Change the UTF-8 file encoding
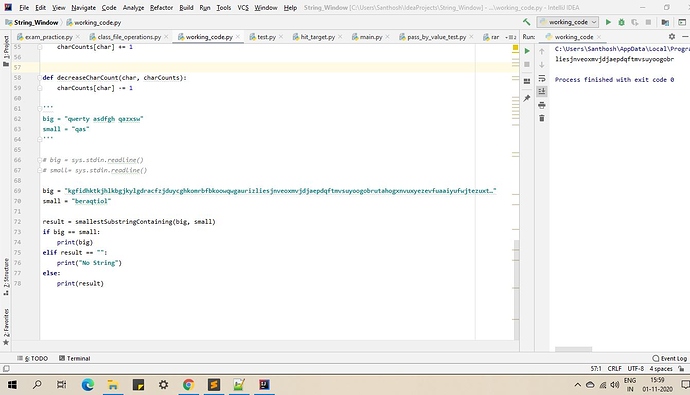The width and height of the screenshot is (690, 395). tap(635, 369)
